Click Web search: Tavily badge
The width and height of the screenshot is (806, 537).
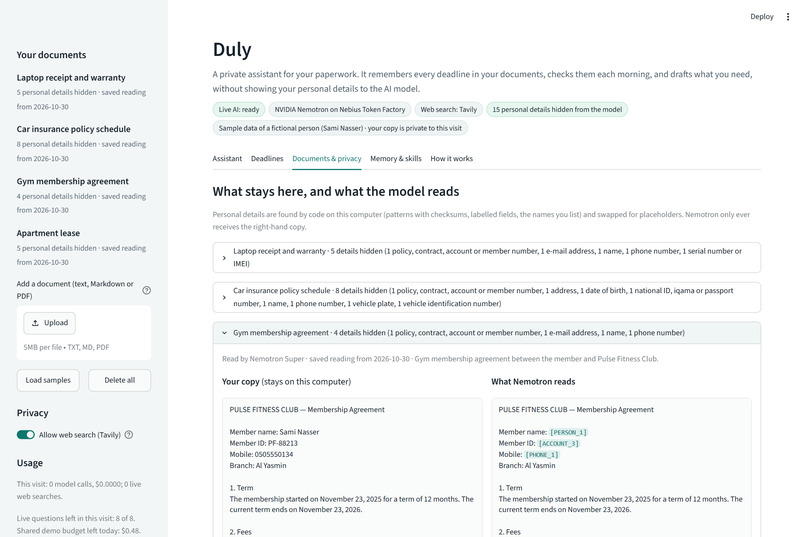coord(448,109)
